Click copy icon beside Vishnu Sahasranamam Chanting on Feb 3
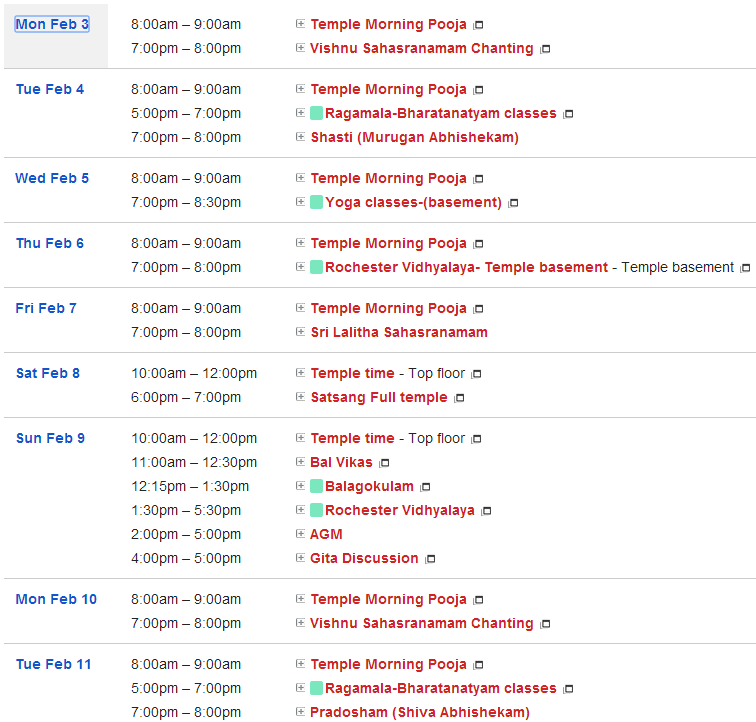The image size is (756, 722). coord(545,49)
